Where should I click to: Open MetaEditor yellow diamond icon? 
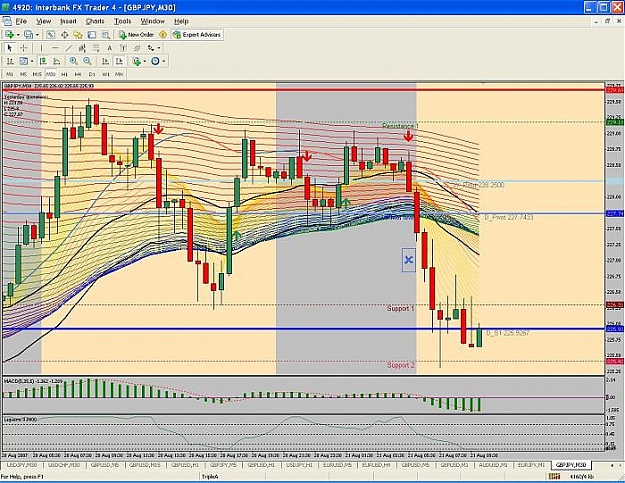click(163, 35)
